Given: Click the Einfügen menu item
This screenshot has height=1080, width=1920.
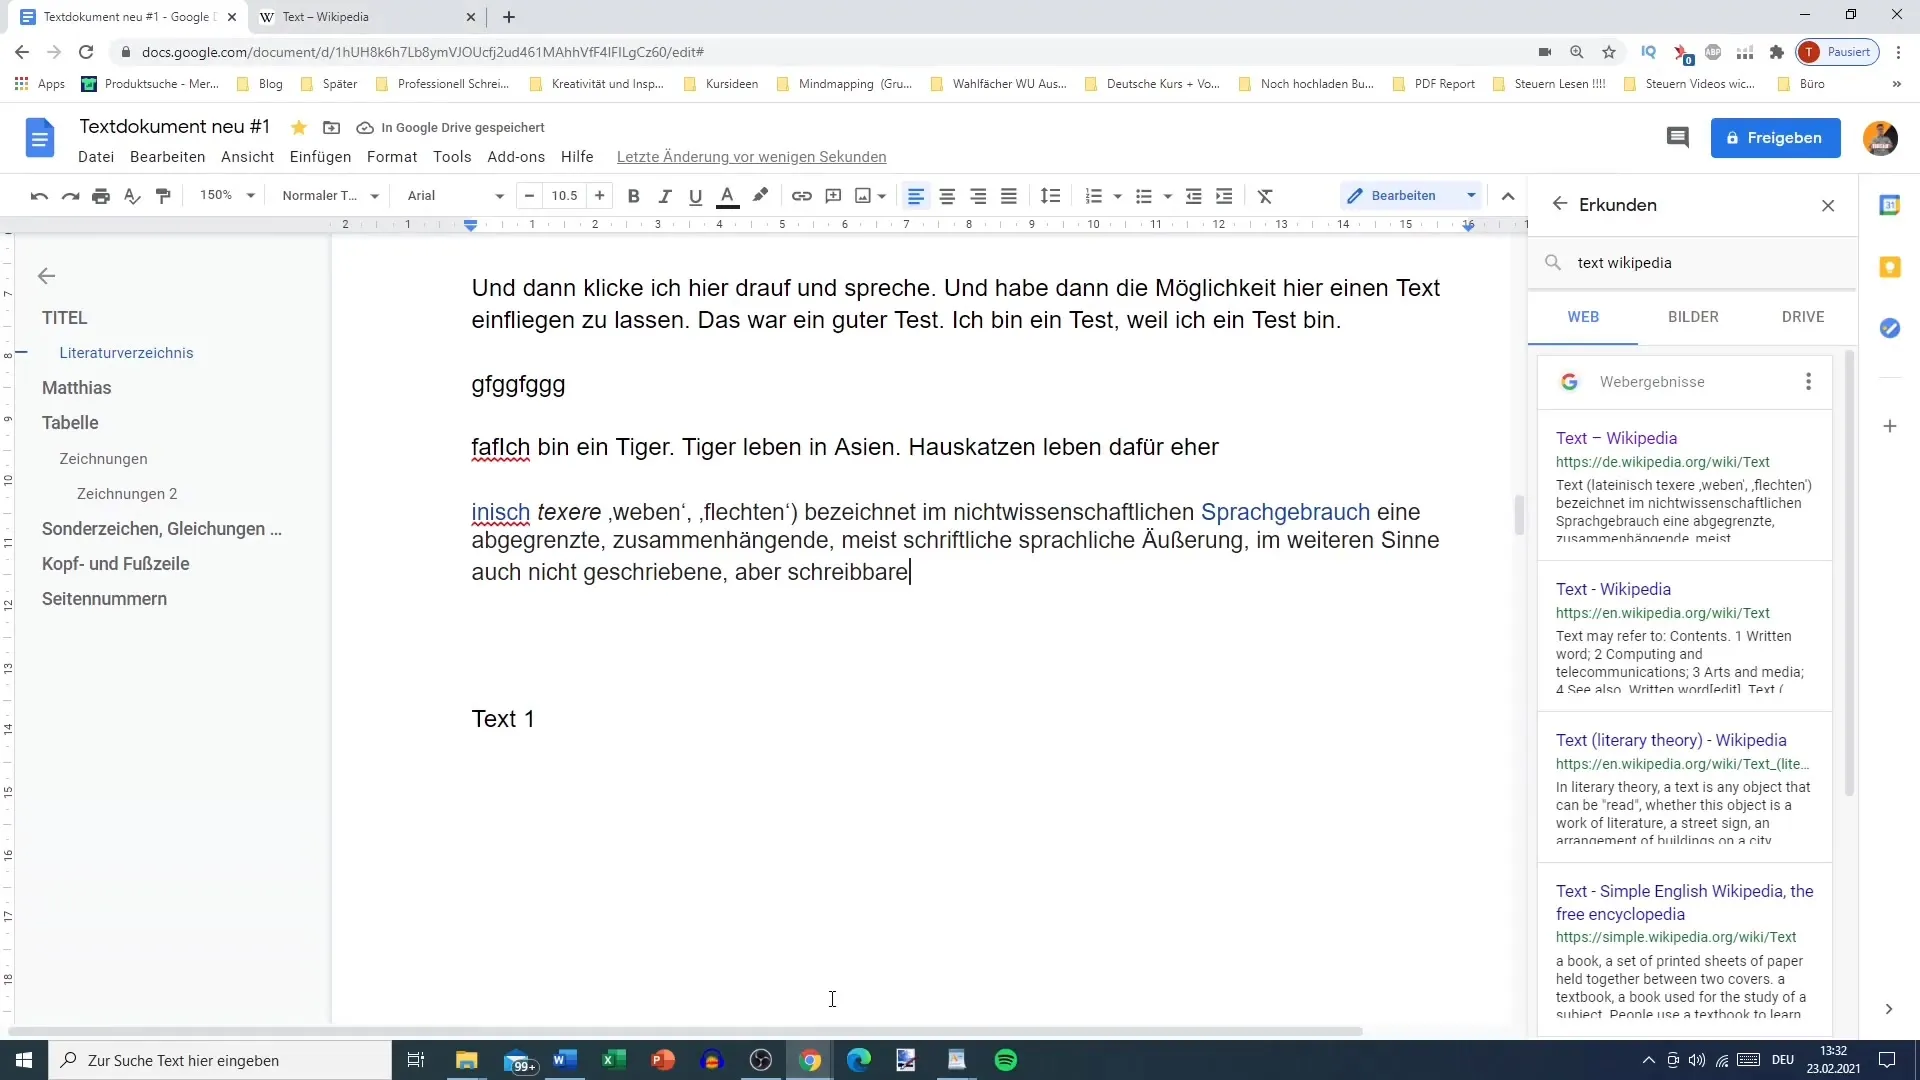Looking at the screenshot, I should tap(319, 157).
